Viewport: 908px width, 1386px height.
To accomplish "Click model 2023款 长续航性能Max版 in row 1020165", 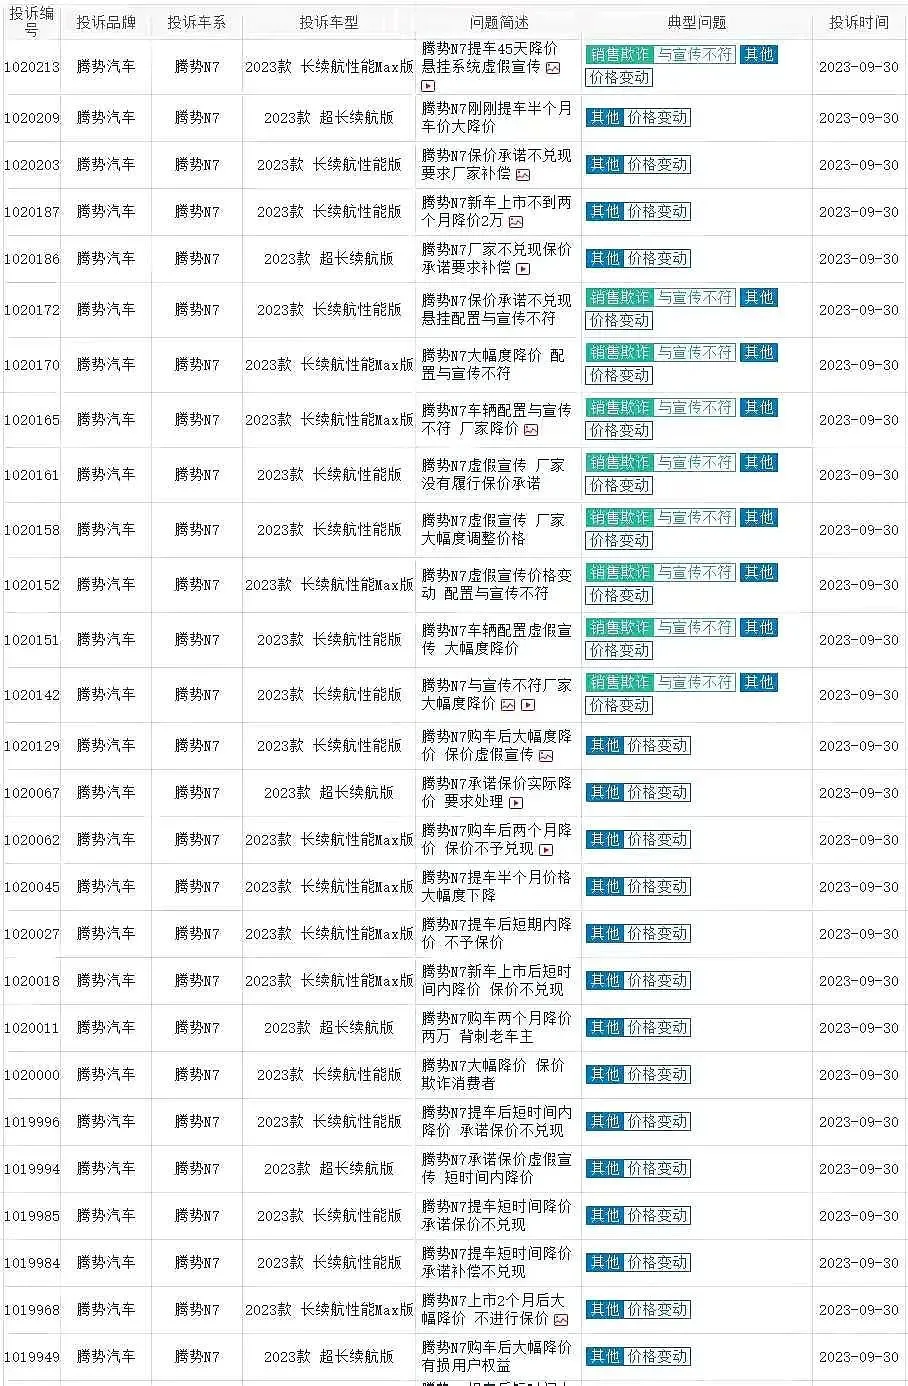I will (x=329, y=420).
